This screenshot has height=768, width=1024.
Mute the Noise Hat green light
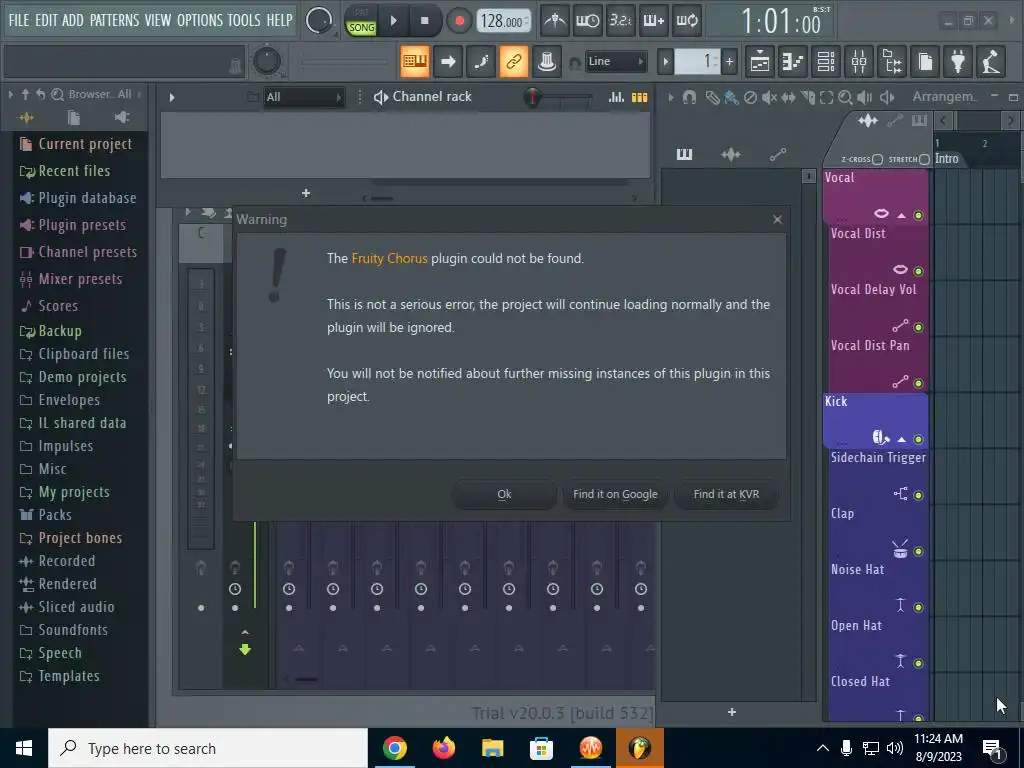tap(918, 607)
